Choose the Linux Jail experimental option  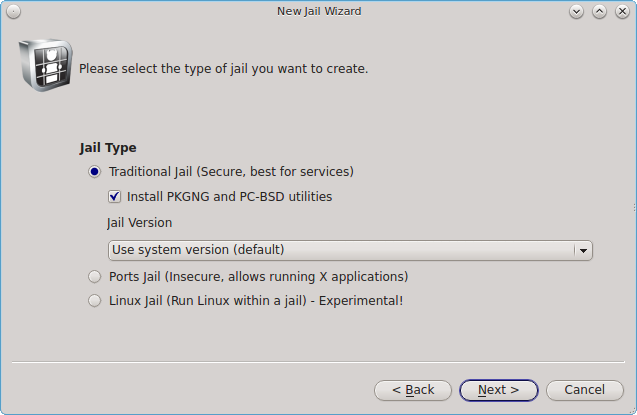tap(95, 301)
